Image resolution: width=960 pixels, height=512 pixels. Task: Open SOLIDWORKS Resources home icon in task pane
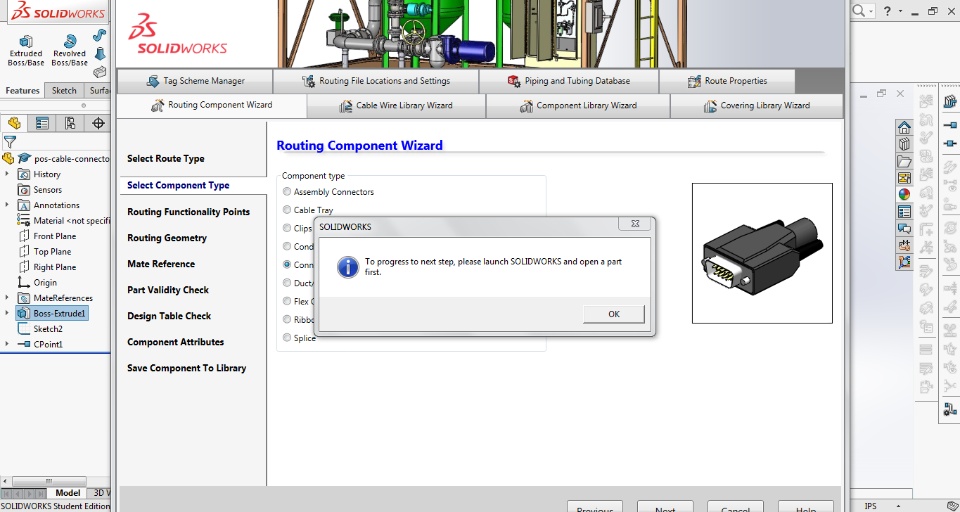(x=904, y=127)
